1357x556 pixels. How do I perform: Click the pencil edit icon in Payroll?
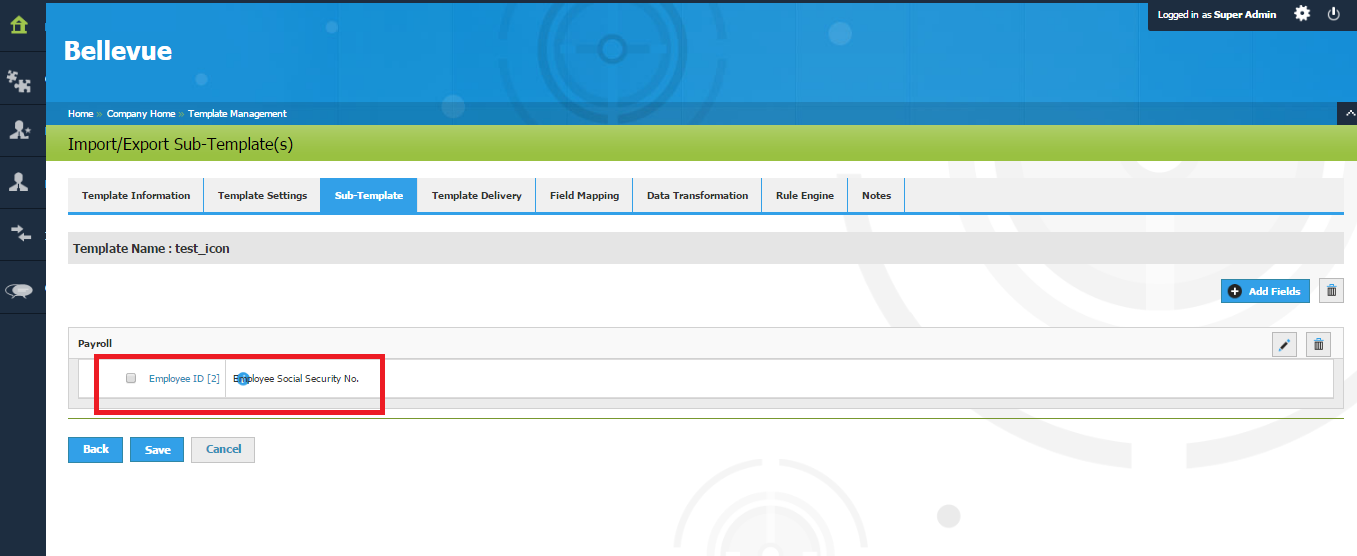click(x=1285, y=345)
